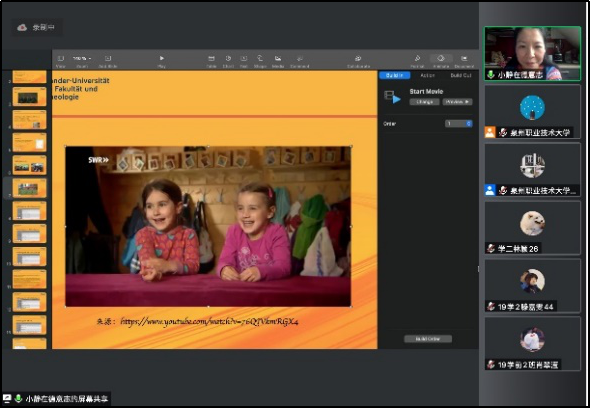592x410 pixels.
Task: Open the Order value dropdown
Action: pyautogui.click(x=458, y=123)
